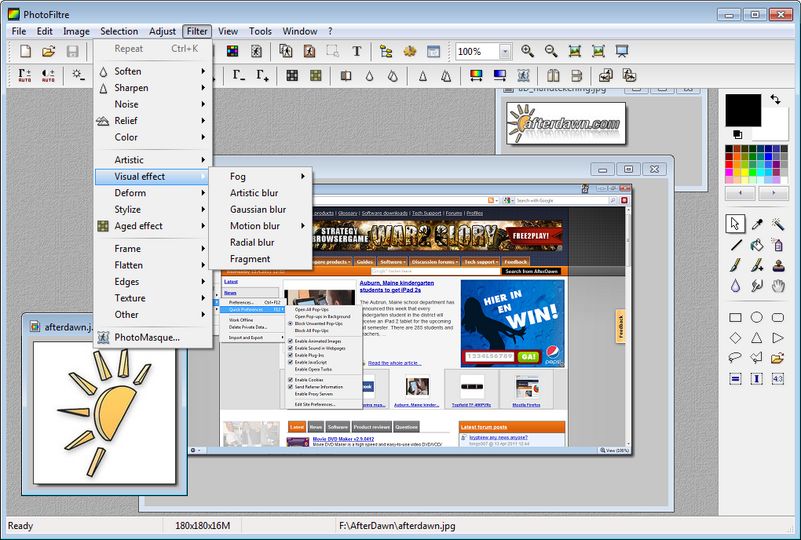The width and height of the screenshot is (801, 540).
Task: Click the afterdawn.com logo image window
Action: (566, 123)
